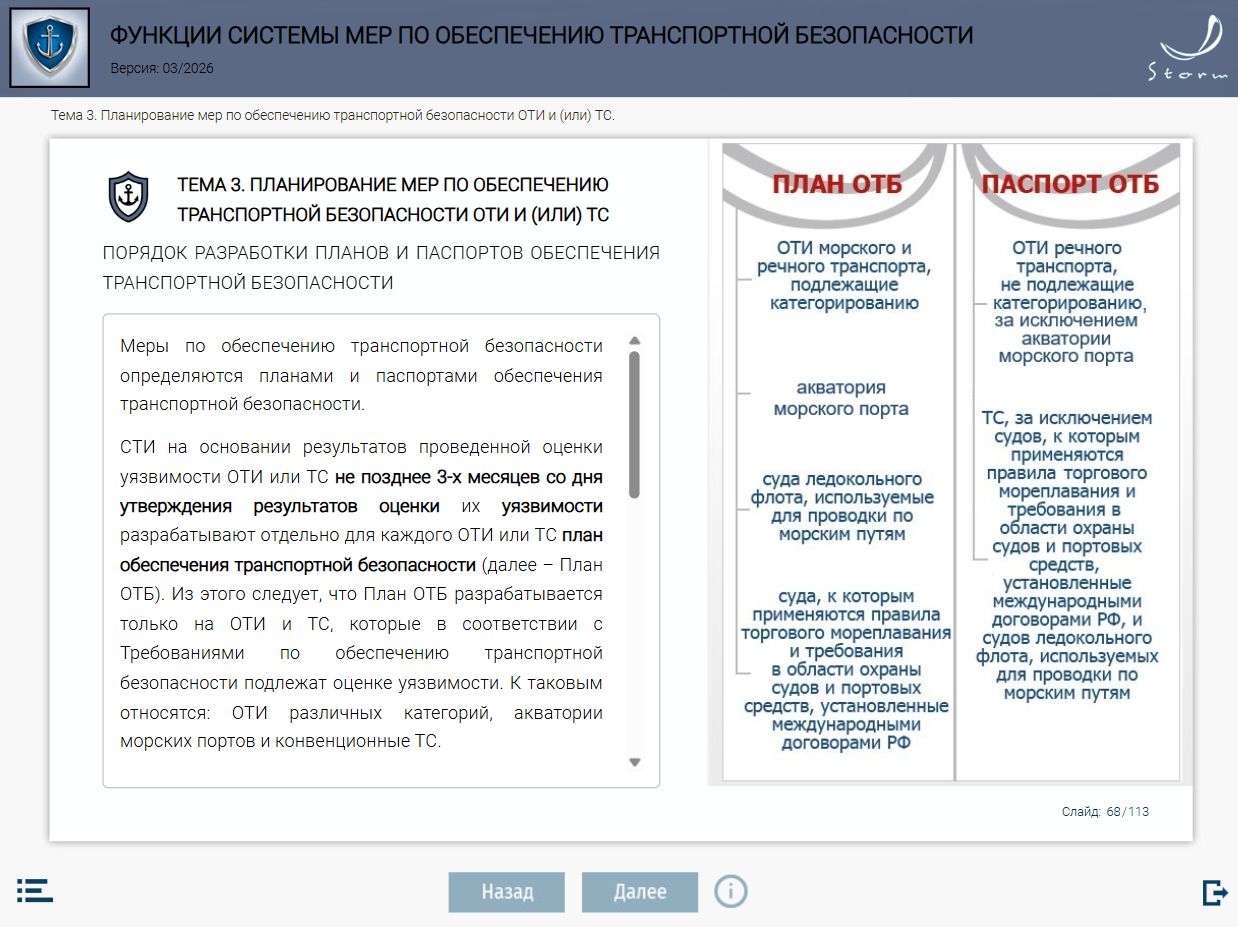Click the course title in the header
This screenshot has width=1238, height=927.
click(x=541, y=36)
